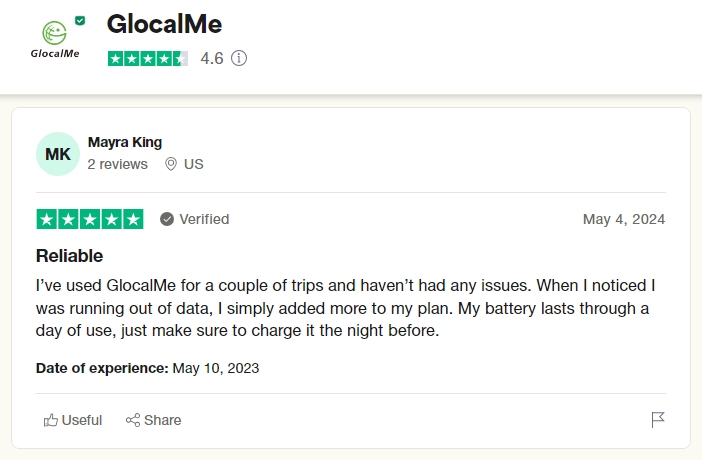Click the five-star review rating
This screenshot has height=460, width=702.
click(x=90, y=219)
